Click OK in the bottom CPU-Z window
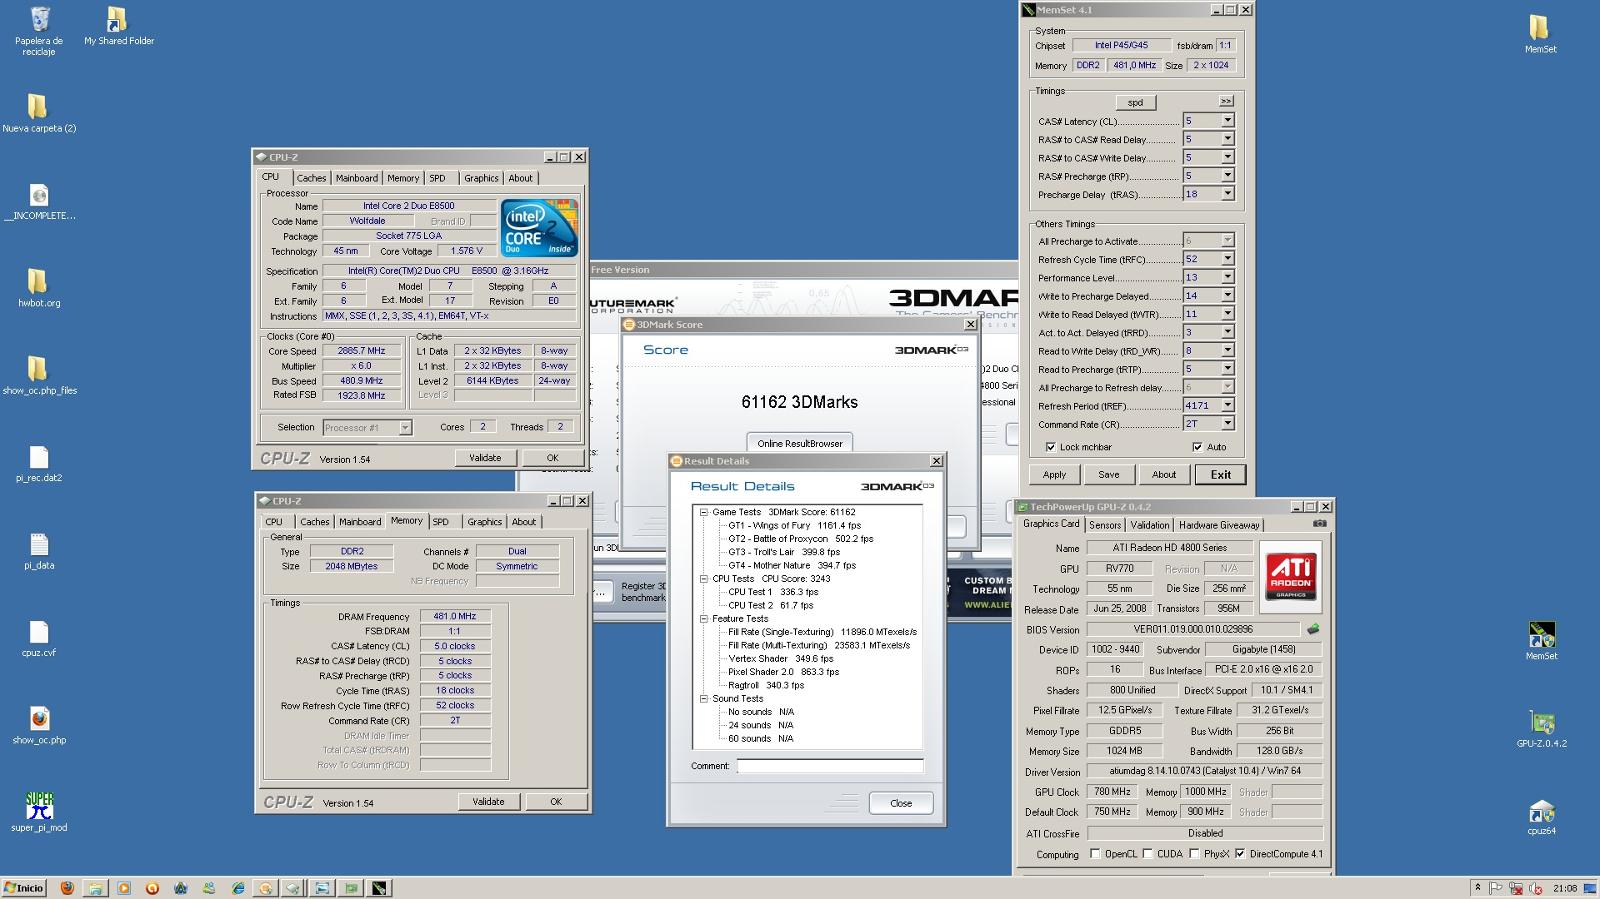This screenshot has width=1600, height=899. pyautogui.click(x=556, y=802)
